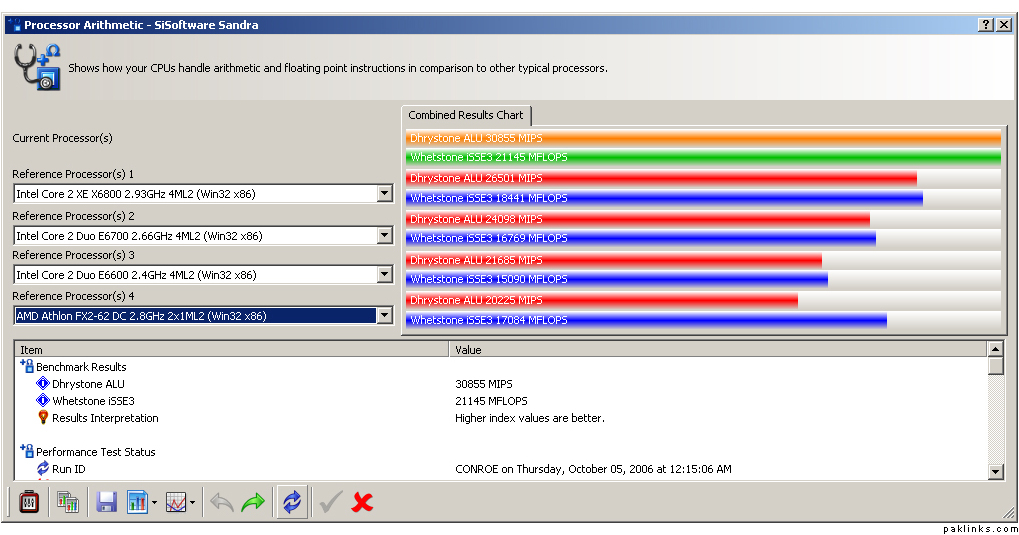The image size is (1019, 535).
Task: Click the stacked charts icon in toolbar
Action: click(67, 502)
